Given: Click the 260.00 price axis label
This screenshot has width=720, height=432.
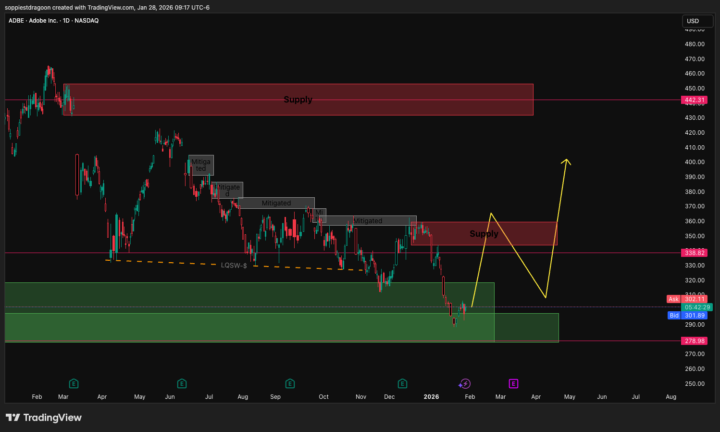Looking at the screenshot, I should (x=694, y=369).
